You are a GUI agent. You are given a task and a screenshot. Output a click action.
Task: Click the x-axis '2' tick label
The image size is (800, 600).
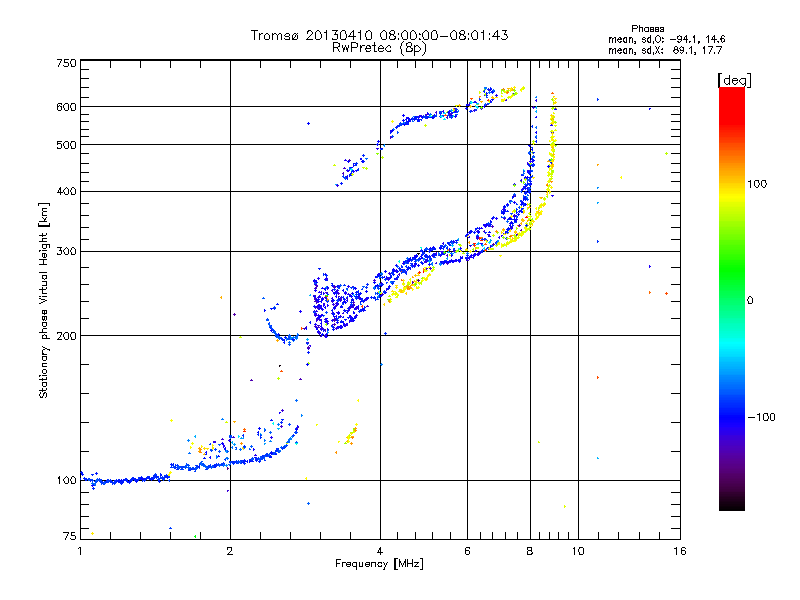230,551
